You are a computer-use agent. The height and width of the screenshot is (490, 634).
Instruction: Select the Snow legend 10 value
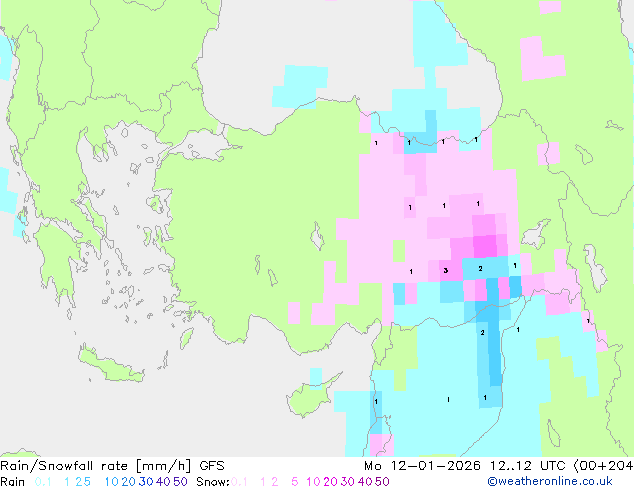tap(313, 482)
